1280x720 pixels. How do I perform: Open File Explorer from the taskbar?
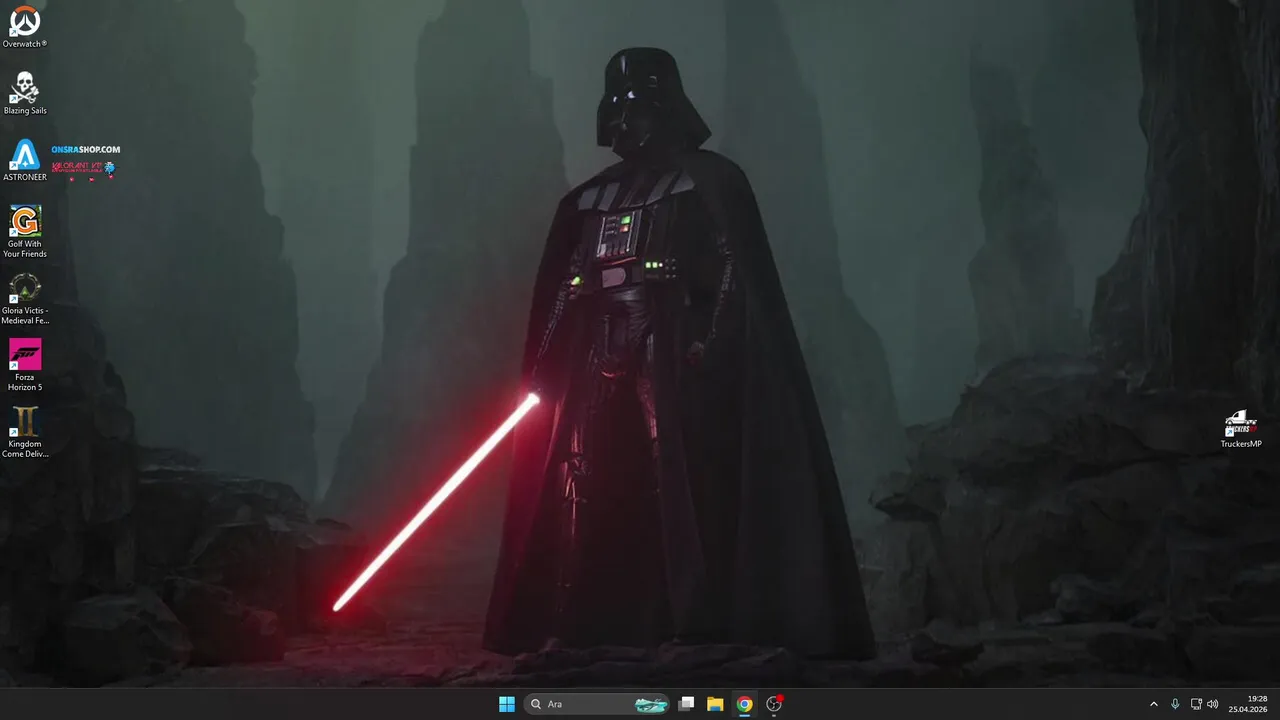[715, 704]
